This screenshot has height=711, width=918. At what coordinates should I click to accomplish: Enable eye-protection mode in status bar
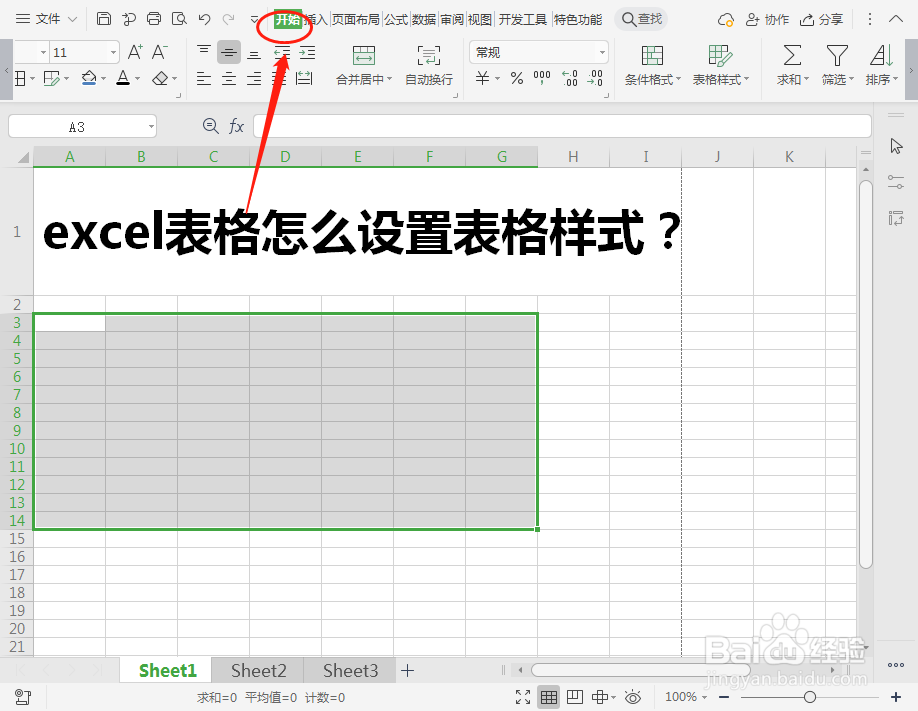632,696
